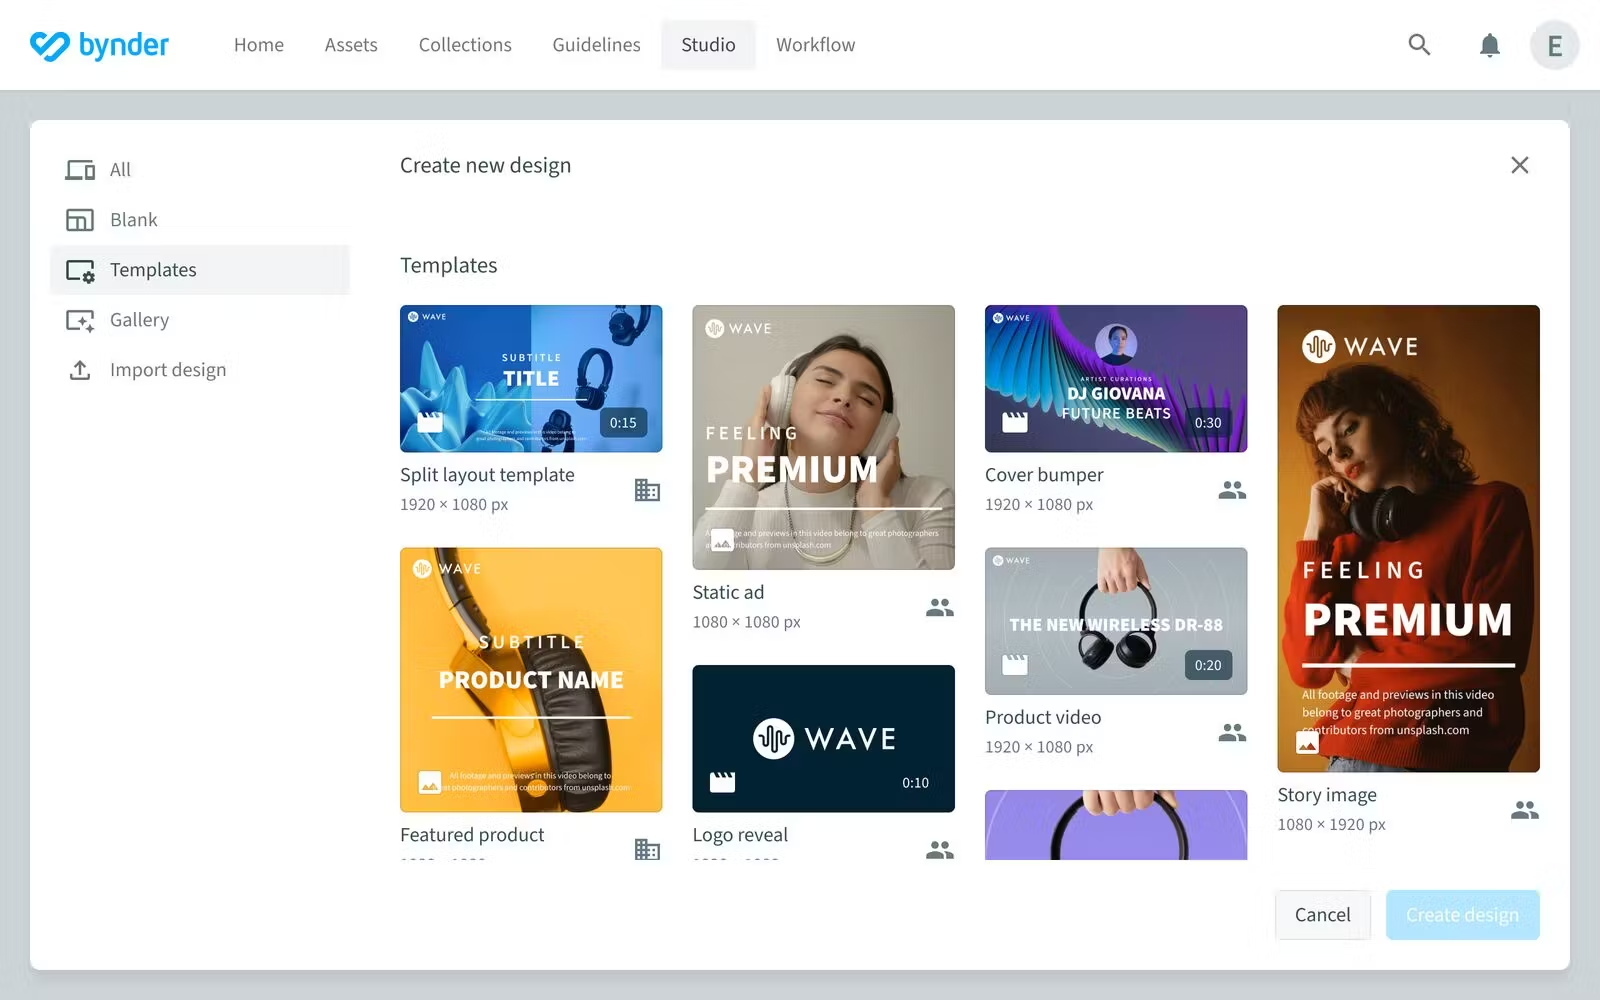
Task: Click the organization icon beside Split layout template
Action: pos(647,490)
